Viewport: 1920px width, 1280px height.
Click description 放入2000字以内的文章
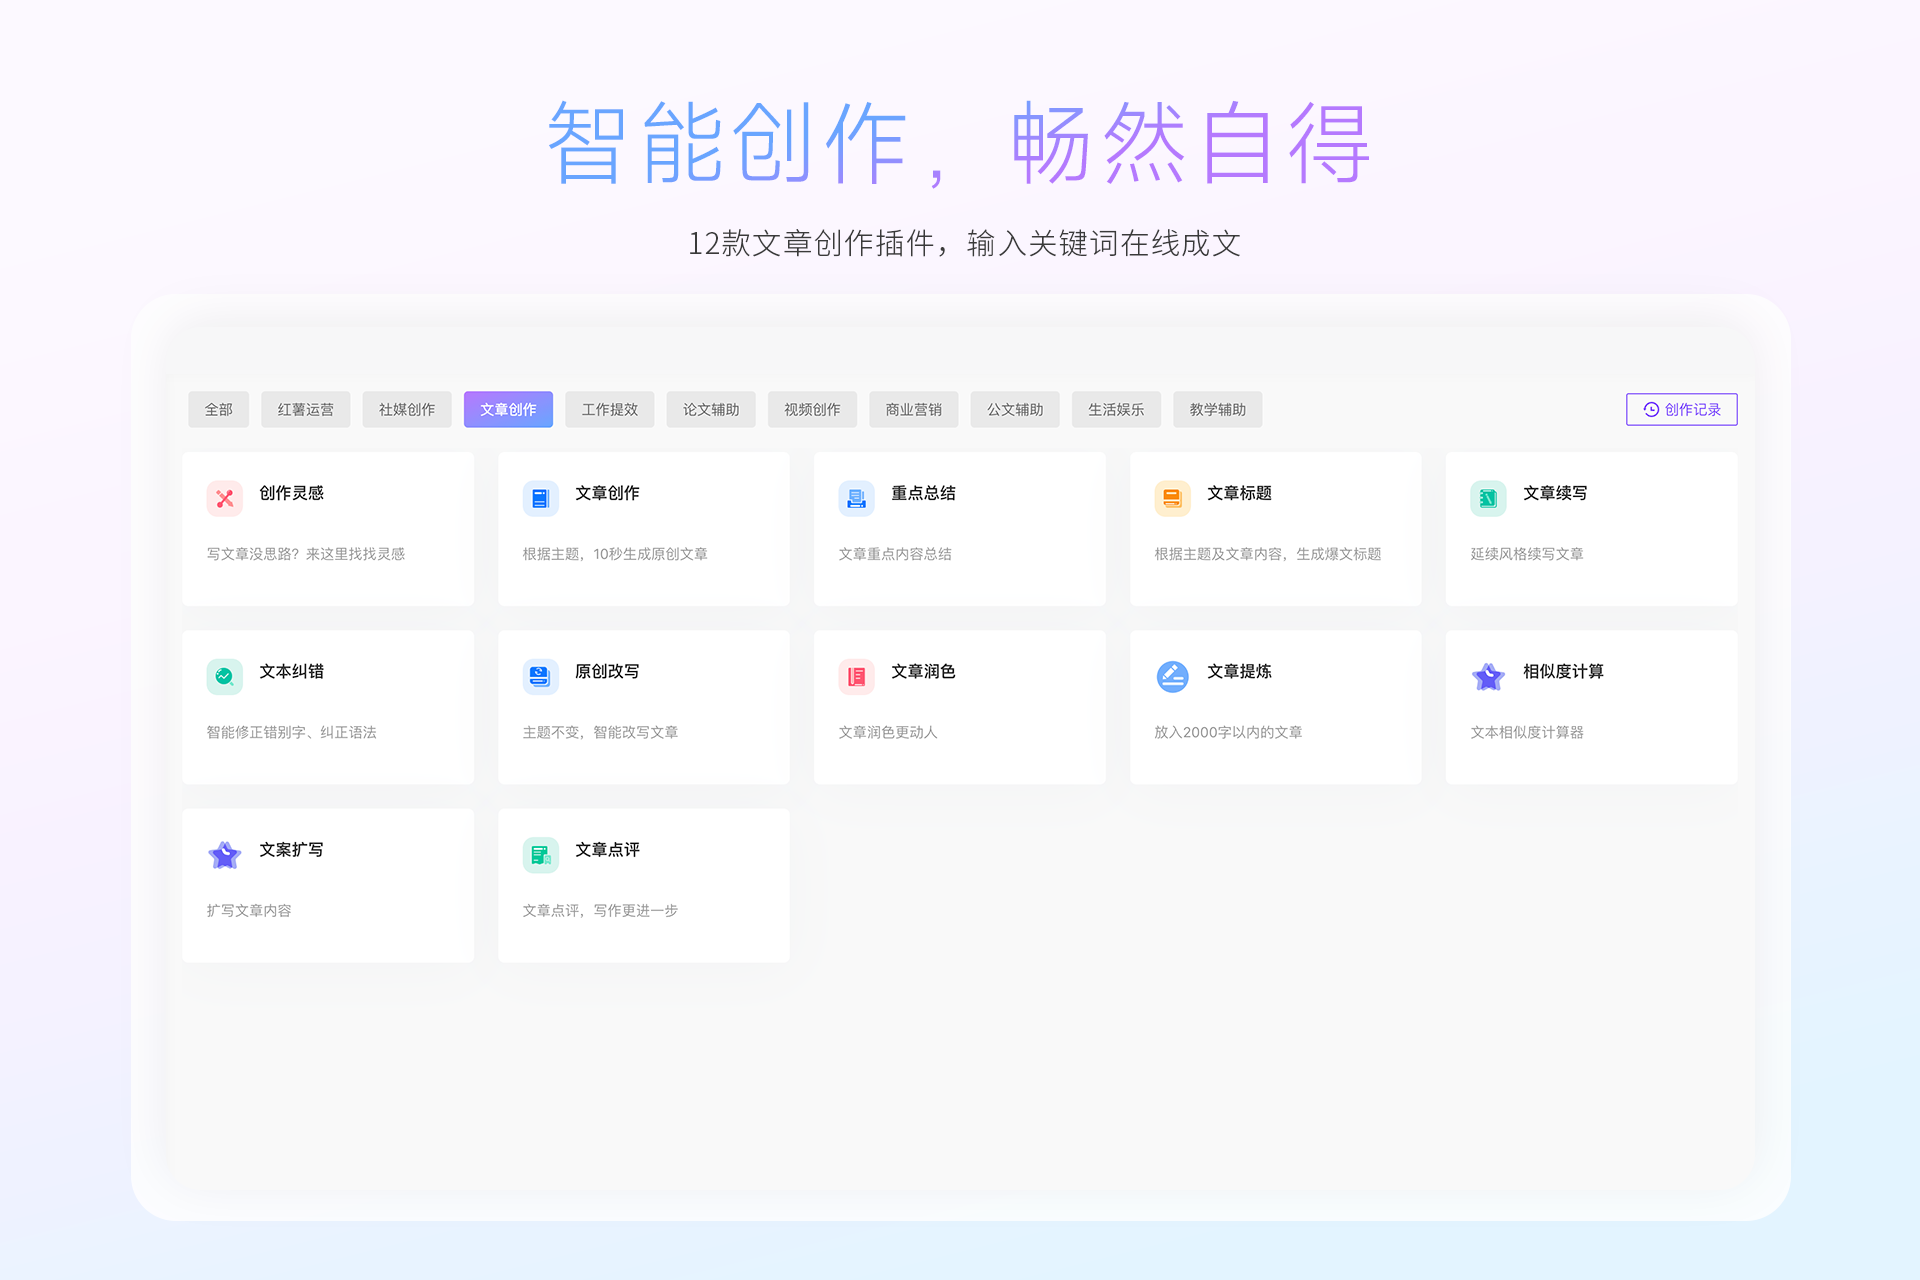1228,733
